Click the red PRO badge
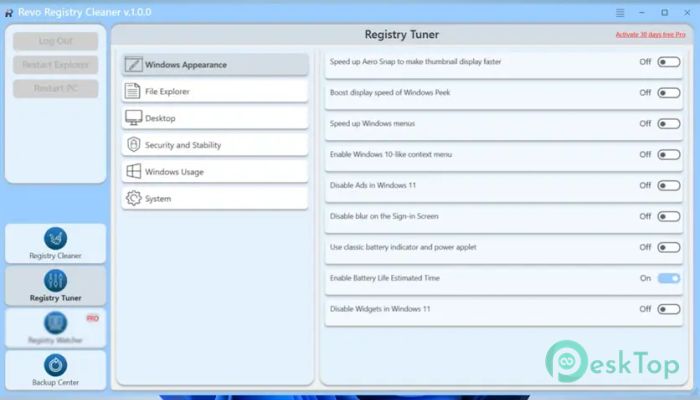The width and height of the screenshot is (700, 400). click(92, 318)
